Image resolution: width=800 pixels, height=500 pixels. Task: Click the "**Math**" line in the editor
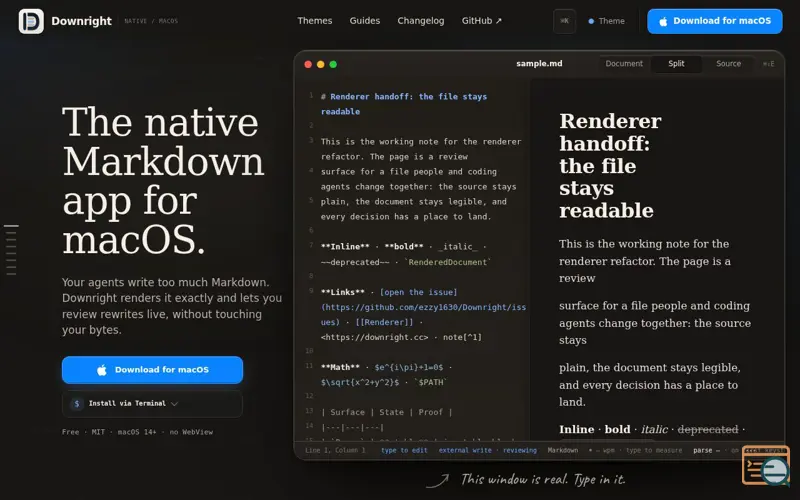(386, 374)
